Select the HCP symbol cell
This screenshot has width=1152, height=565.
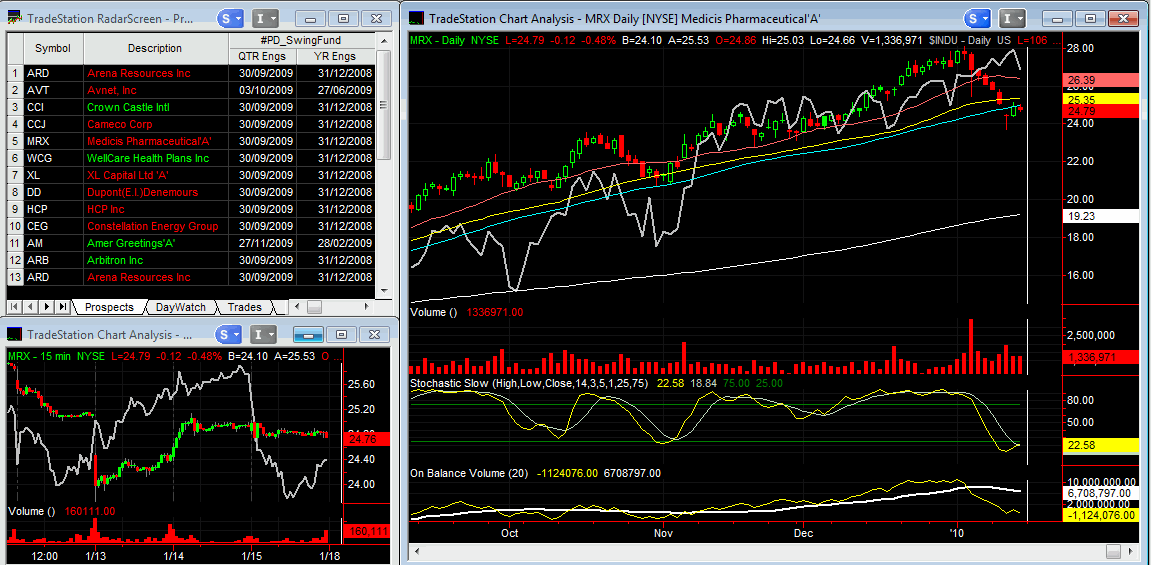point(53,209)
